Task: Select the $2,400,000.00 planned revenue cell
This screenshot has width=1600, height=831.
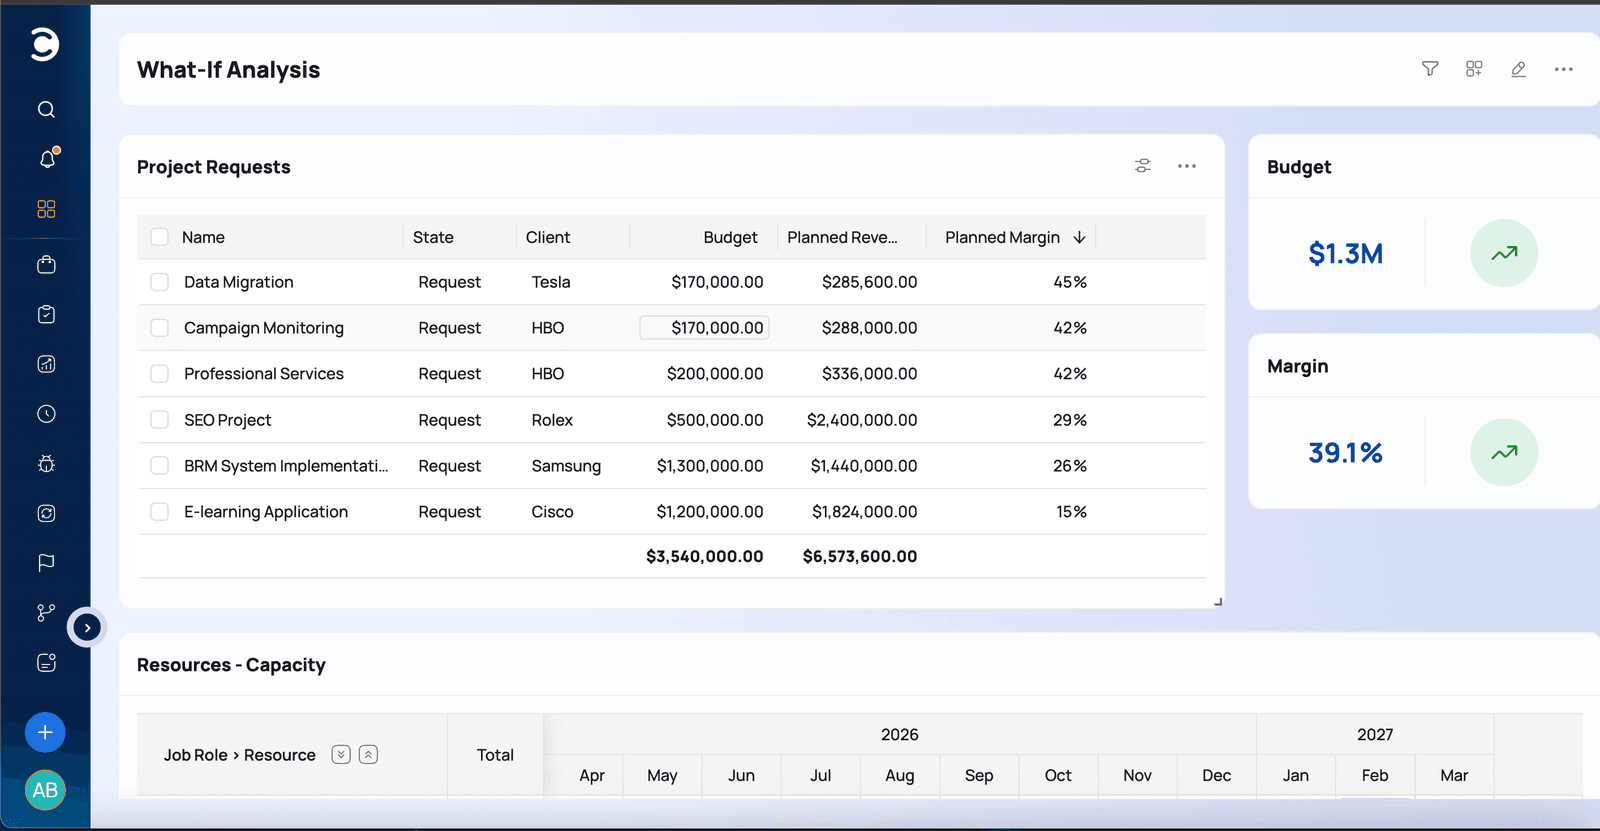Action: [x=862, y=420]
